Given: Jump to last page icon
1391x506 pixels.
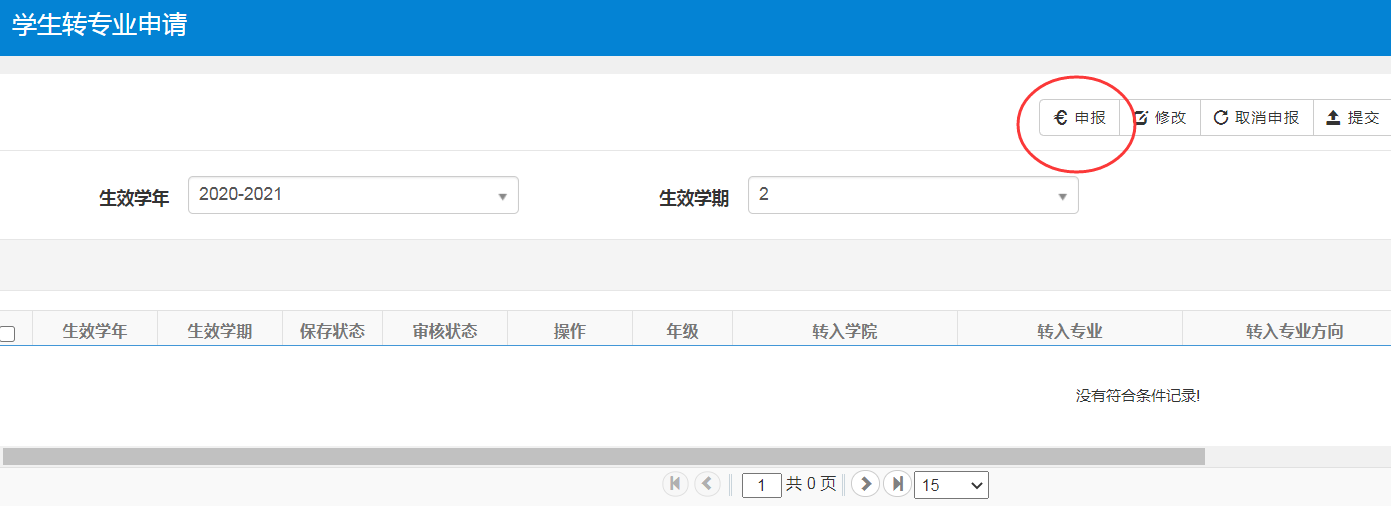Looking at the screenshot, I should 897,484.
